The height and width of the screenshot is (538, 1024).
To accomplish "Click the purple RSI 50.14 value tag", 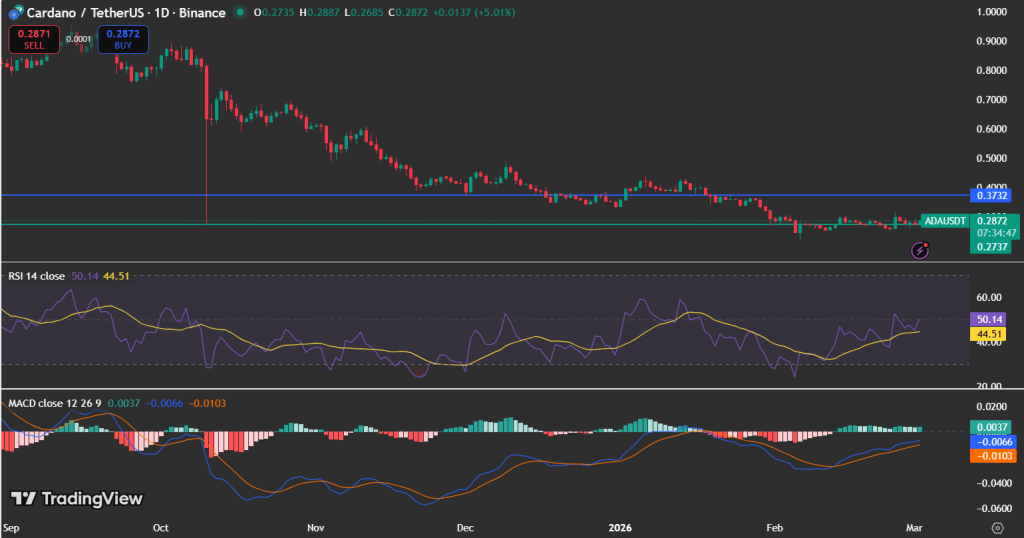I will click(x=990, y=319).
